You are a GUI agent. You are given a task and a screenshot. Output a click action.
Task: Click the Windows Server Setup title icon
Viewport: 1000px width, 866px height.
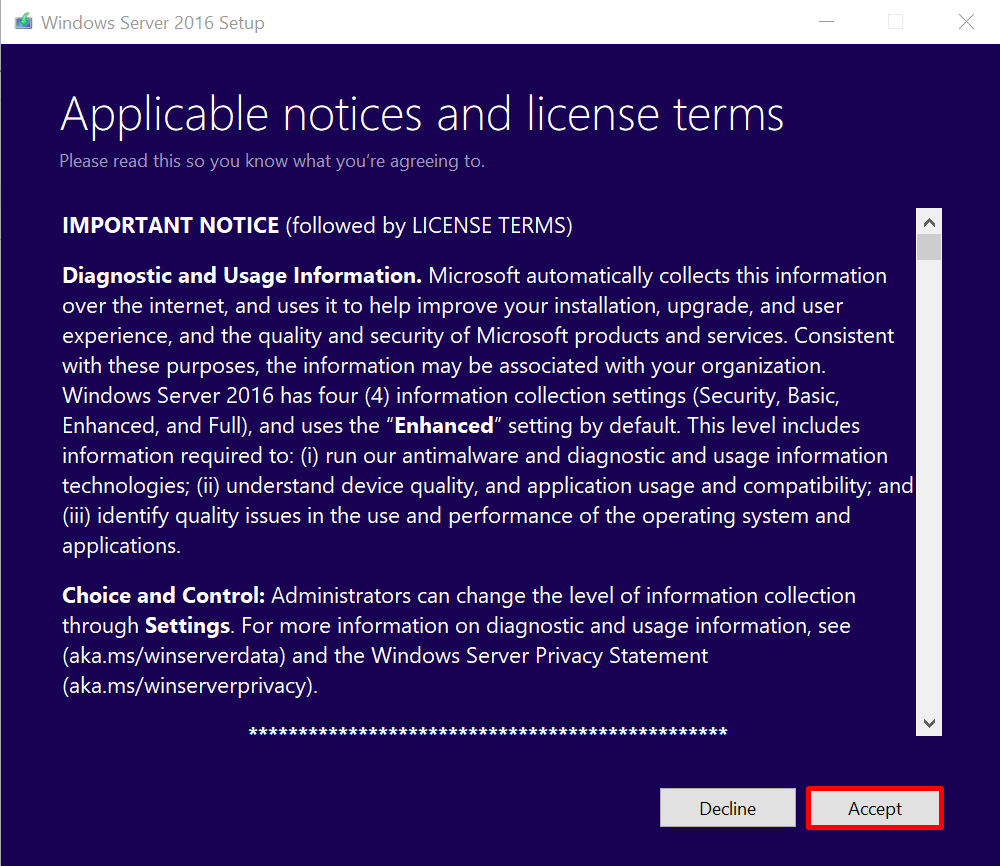24,22
